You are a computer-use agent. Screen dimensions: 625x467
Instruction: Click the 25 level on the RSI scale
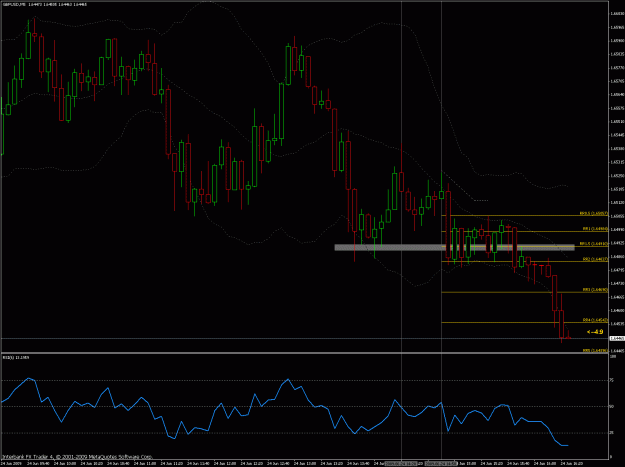tap(612, 433)
